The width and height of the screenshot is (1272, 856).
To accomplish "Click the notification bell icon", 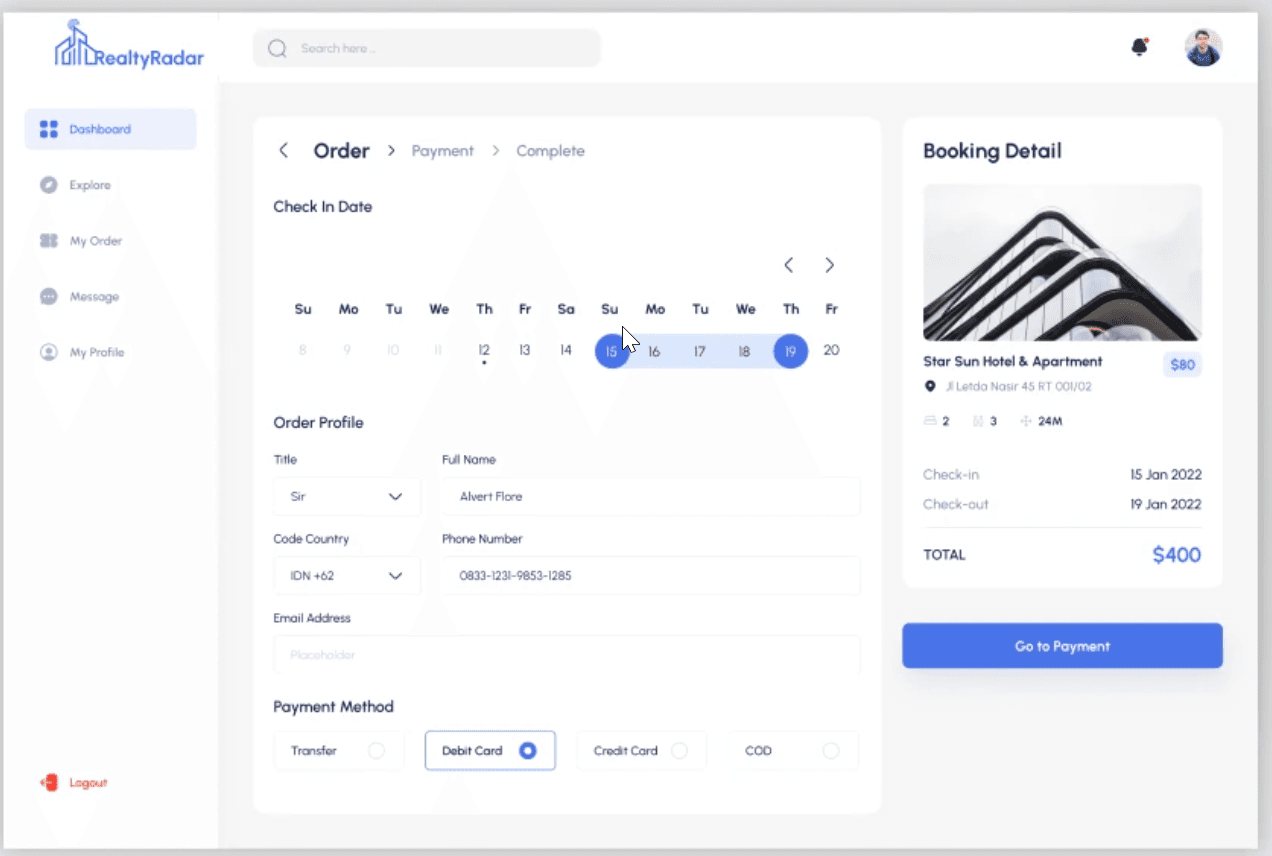I will [x=1139, y=47].
